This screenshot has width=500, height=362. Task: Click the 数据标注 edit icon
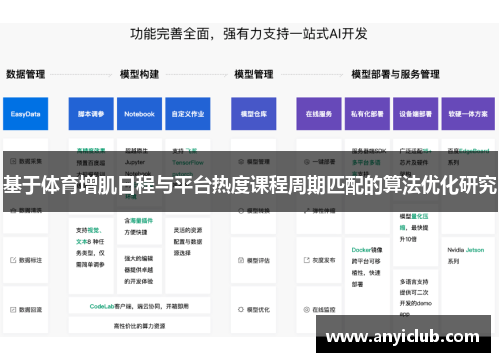pos(13,260)
